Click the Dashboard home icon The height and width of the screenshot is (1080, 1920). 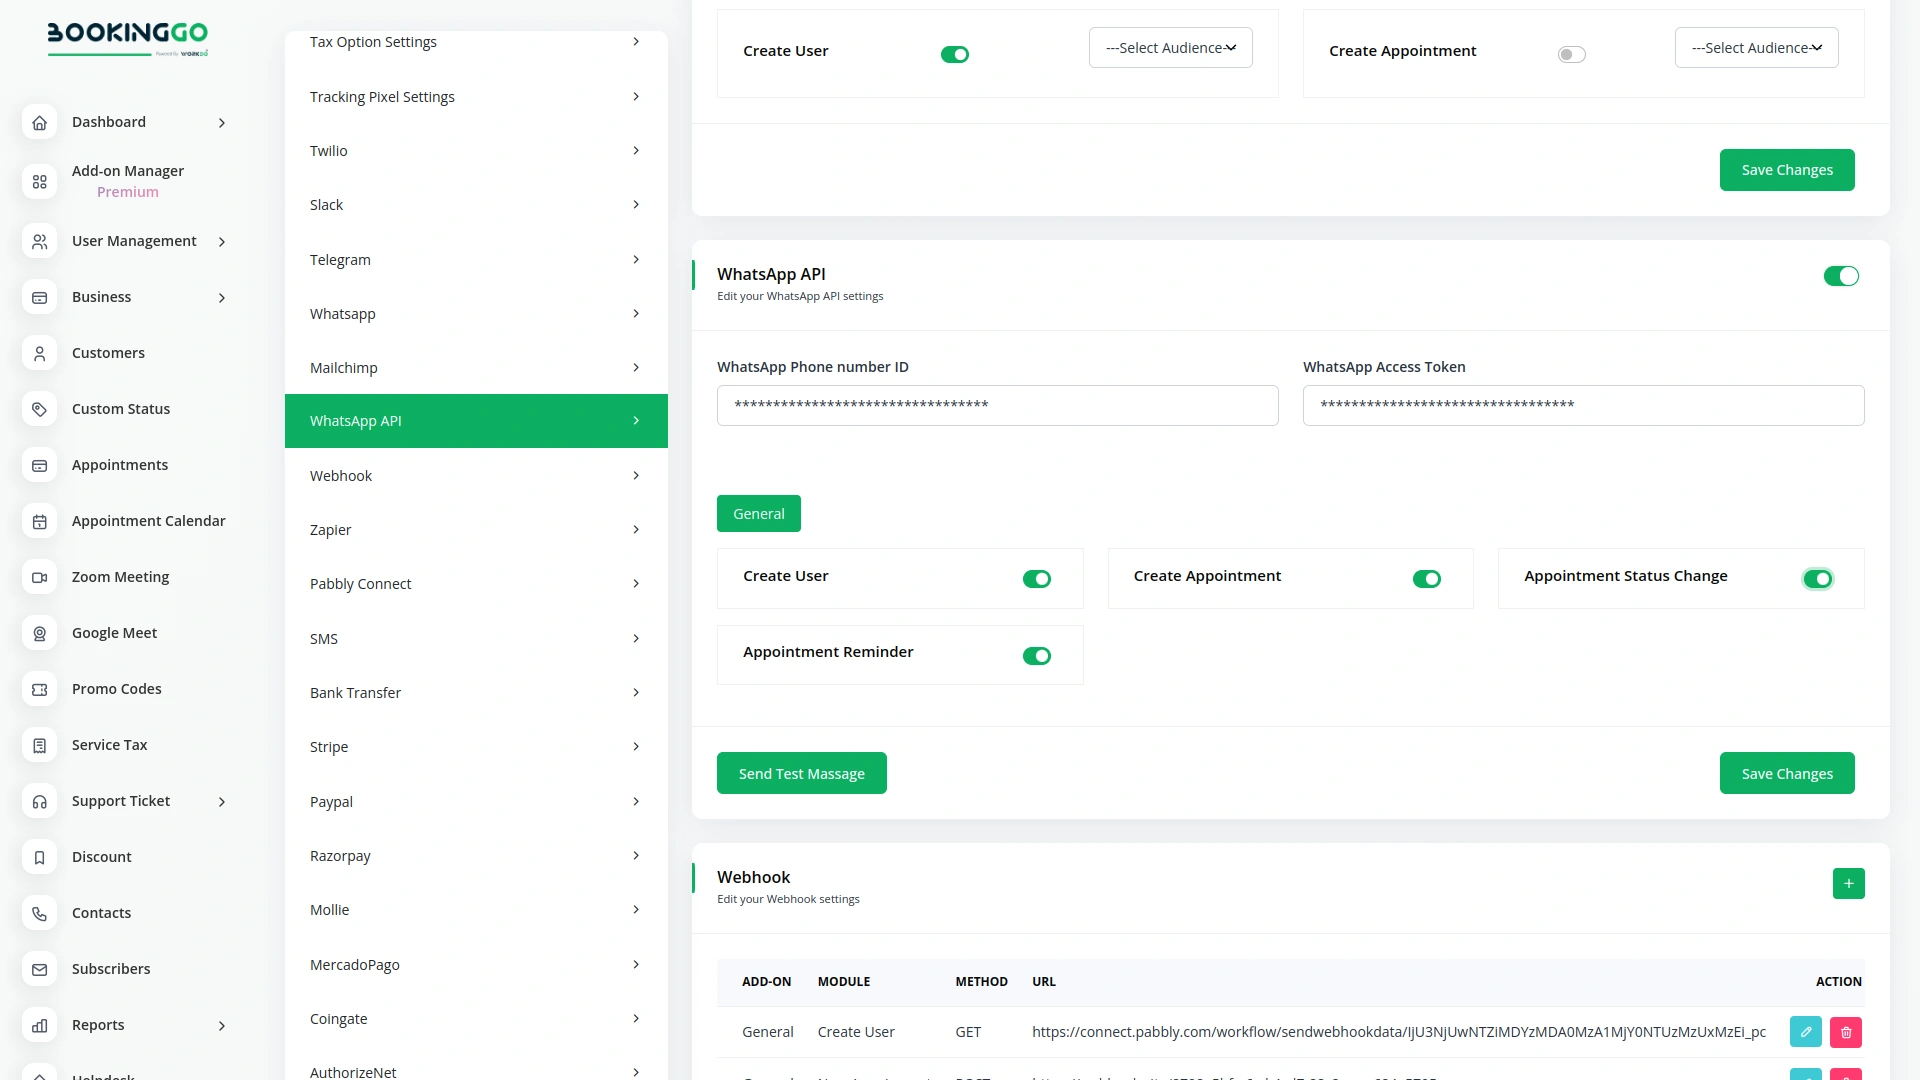pyautogui.click(x=39, y=123)
